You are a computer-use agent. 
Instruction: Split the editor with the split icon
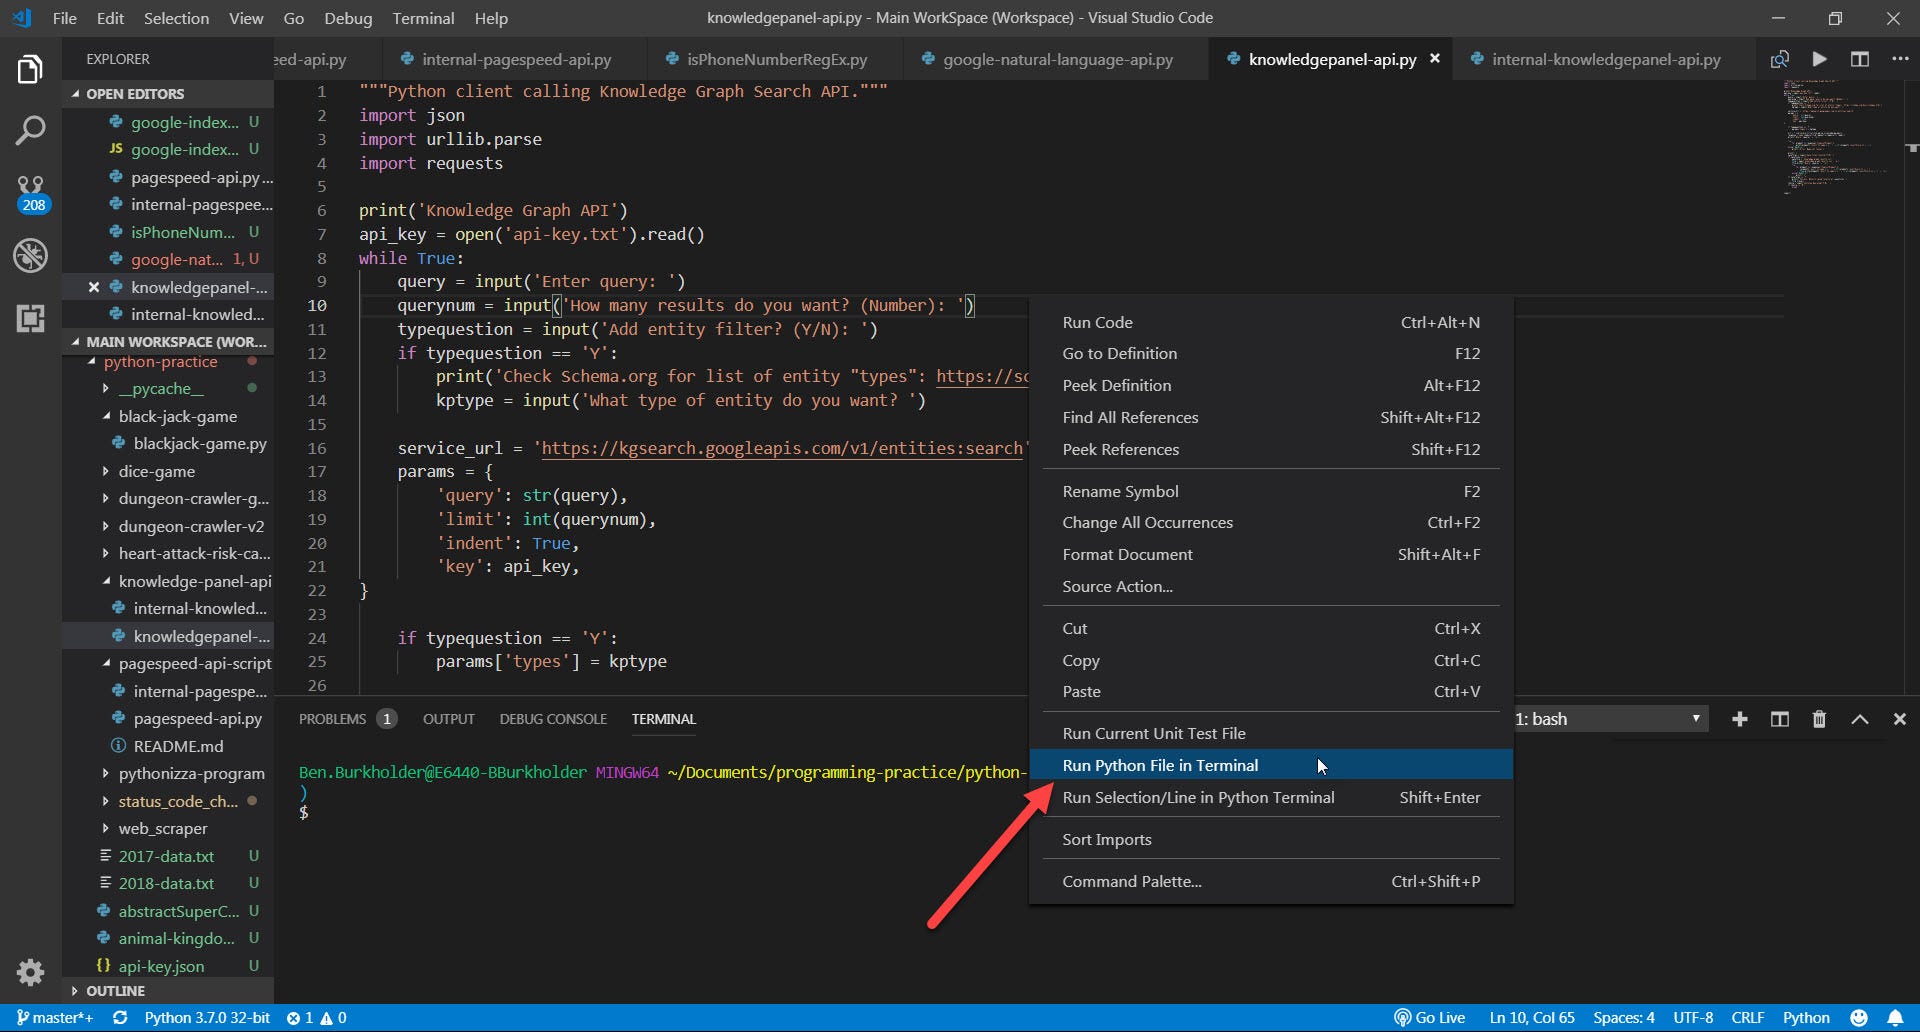click(x=1860, y=59)
